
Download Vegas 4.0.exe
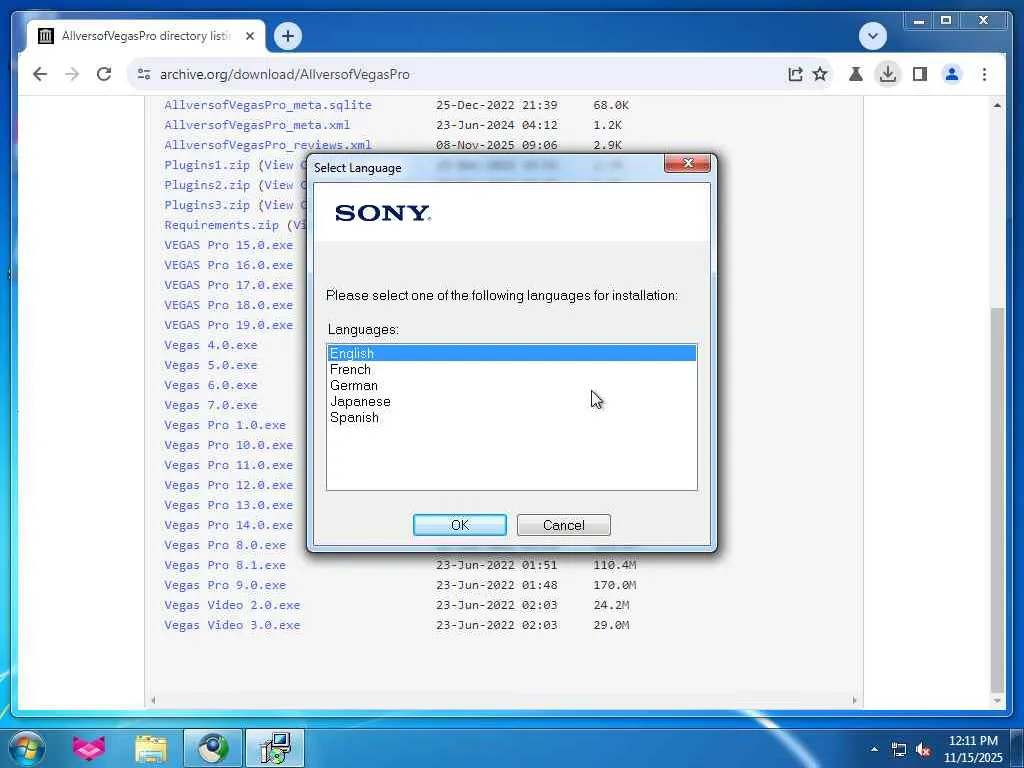coord(210,345)
